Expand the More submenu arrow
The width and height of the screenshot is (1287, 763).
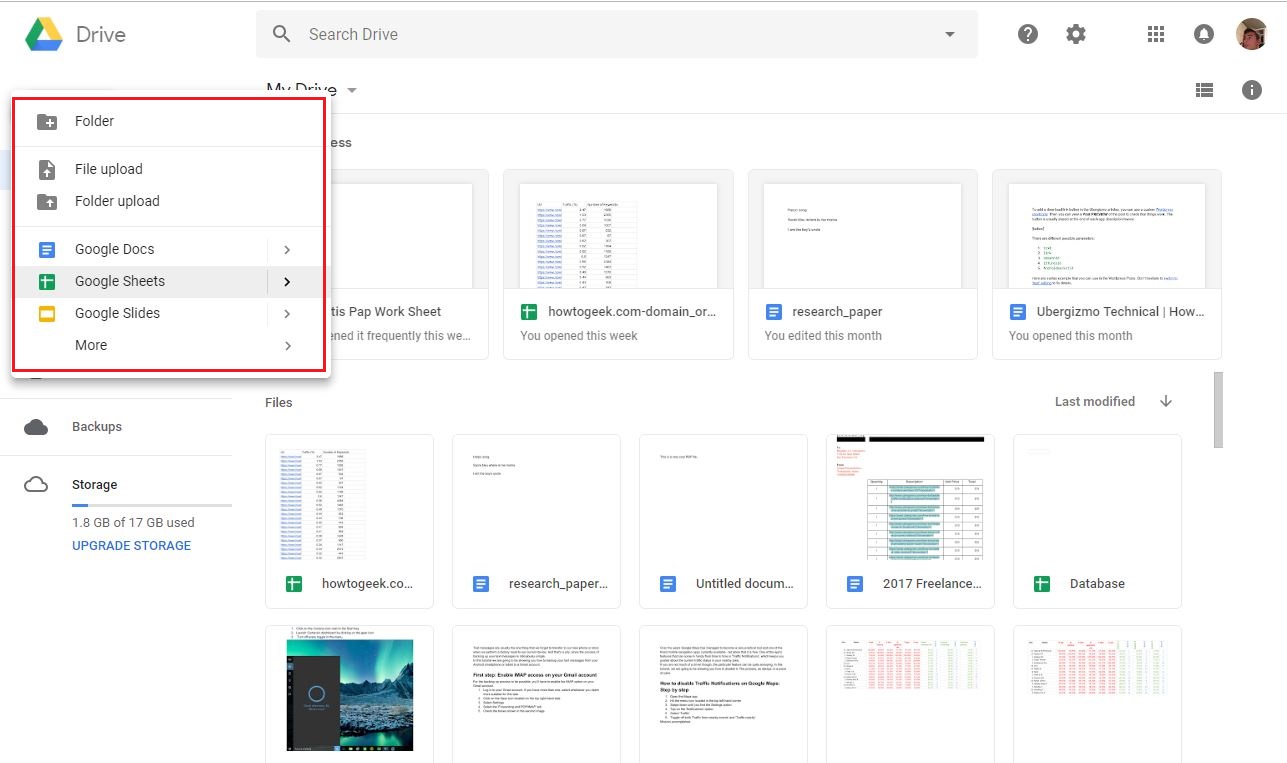click(287, 346)
